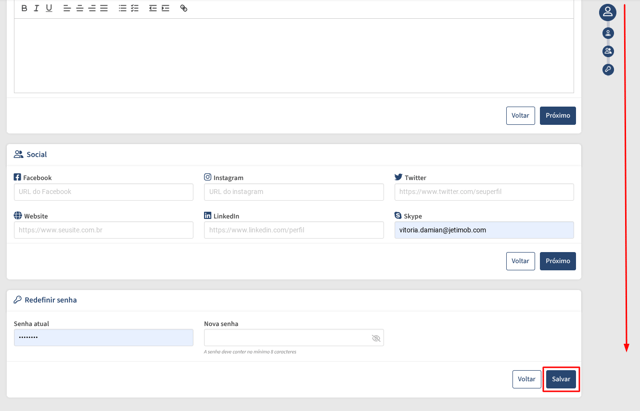This screenshot has width=640, height=411.
Task: Increase indent in editor toolbar
Action: pyautogui.click(x=165, y=8)
